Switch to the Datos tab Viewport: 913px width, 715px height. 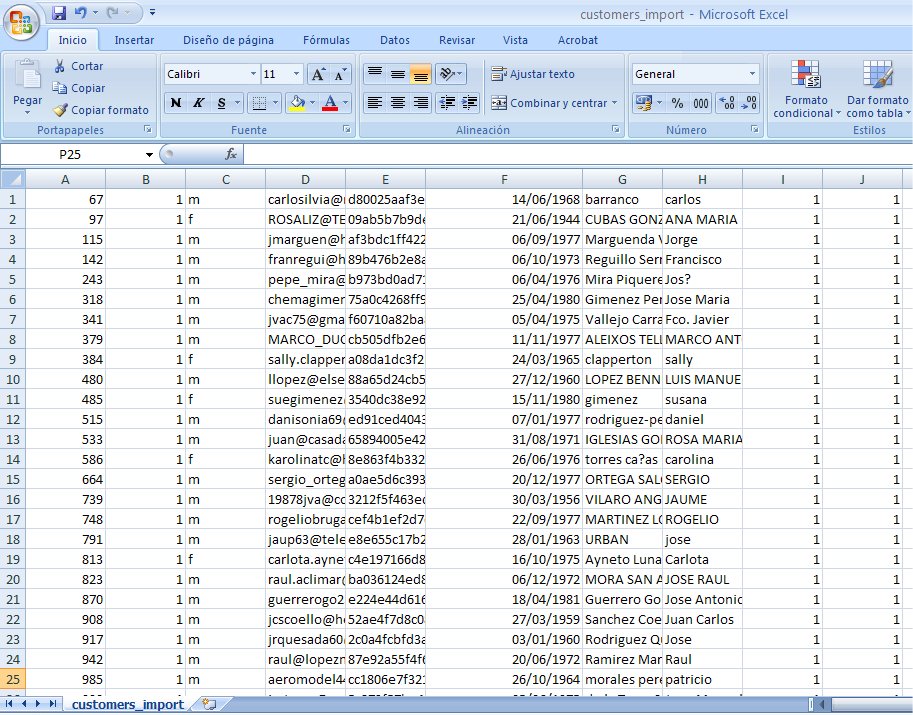coord(395,40)
